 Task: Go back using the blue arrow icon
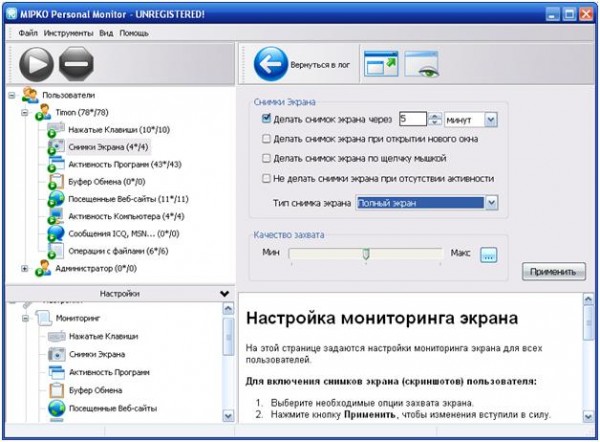[x=271, y=64]
